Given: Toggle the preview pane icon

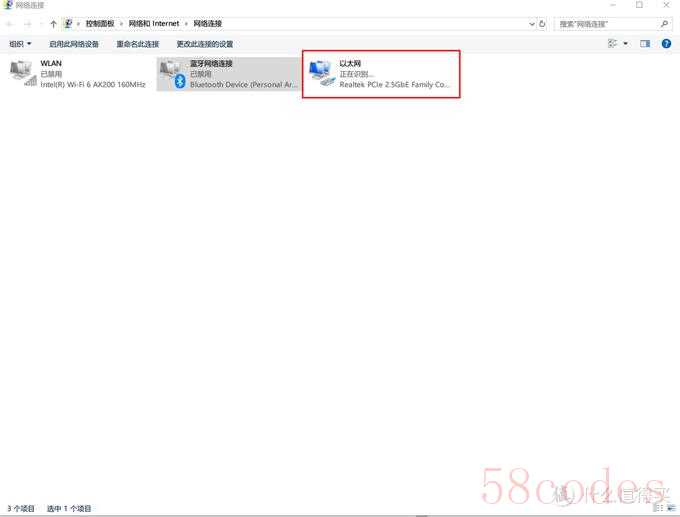Looking at the screenshot, I should pyautogui.click(x=645, y=43).
